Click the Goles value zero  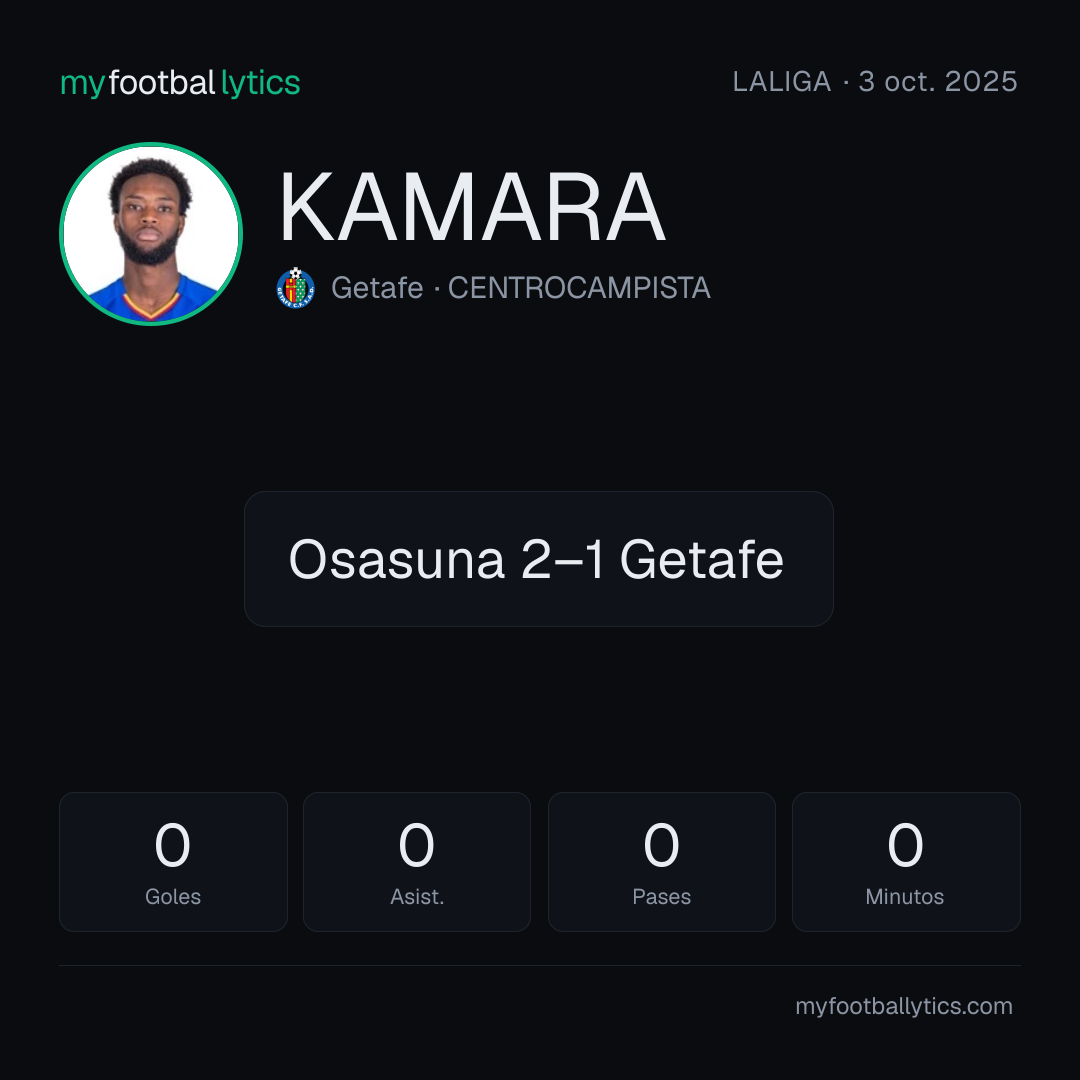tap(172, 845)
